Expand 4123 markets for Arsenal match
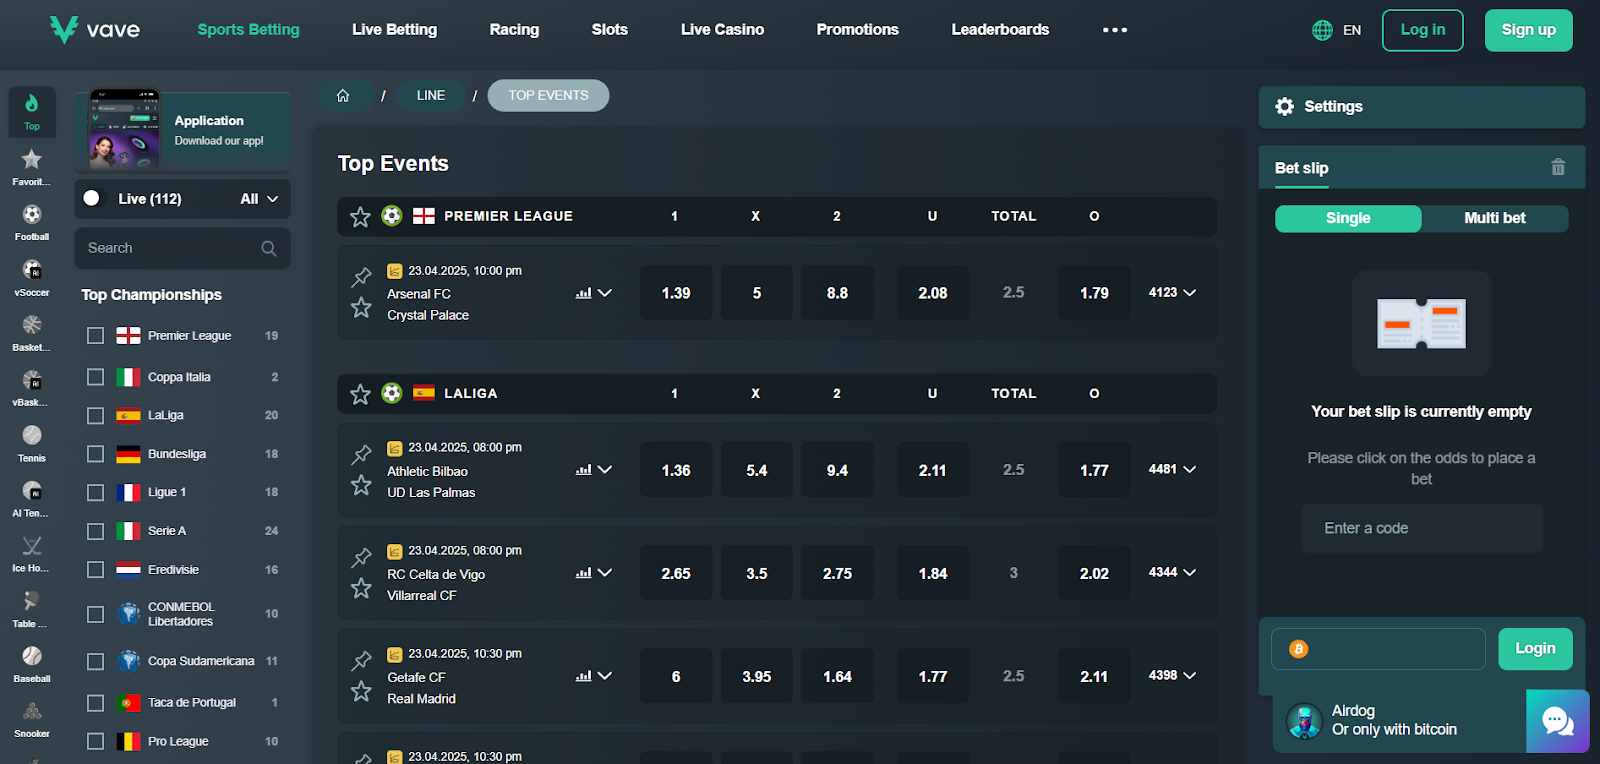 1172,293
